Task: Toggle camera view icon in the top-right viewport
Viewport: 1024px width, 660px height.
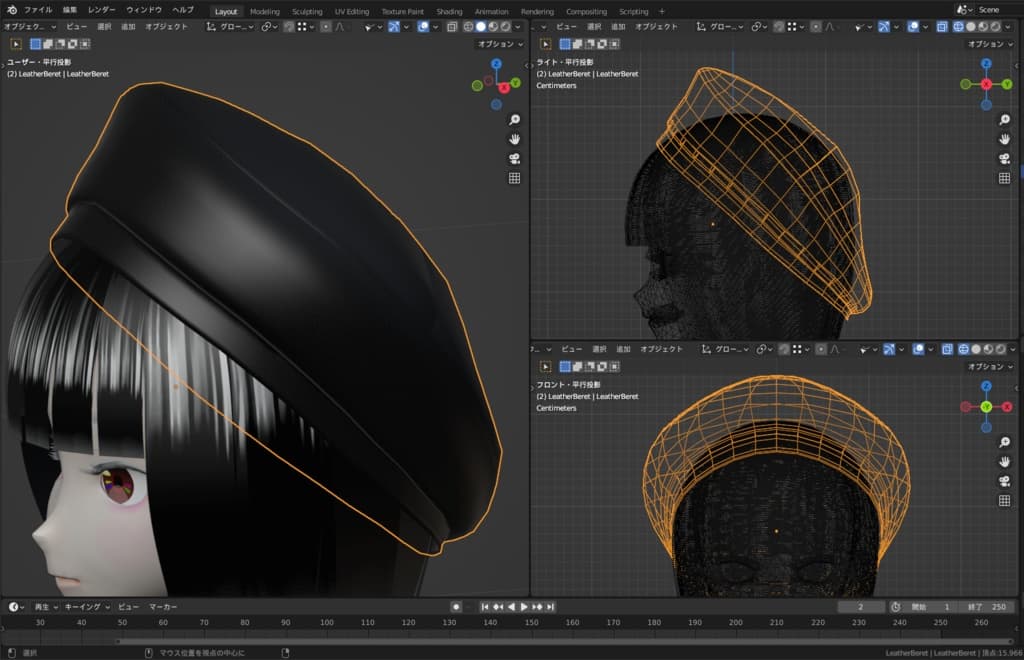Action: [1004, 158]
